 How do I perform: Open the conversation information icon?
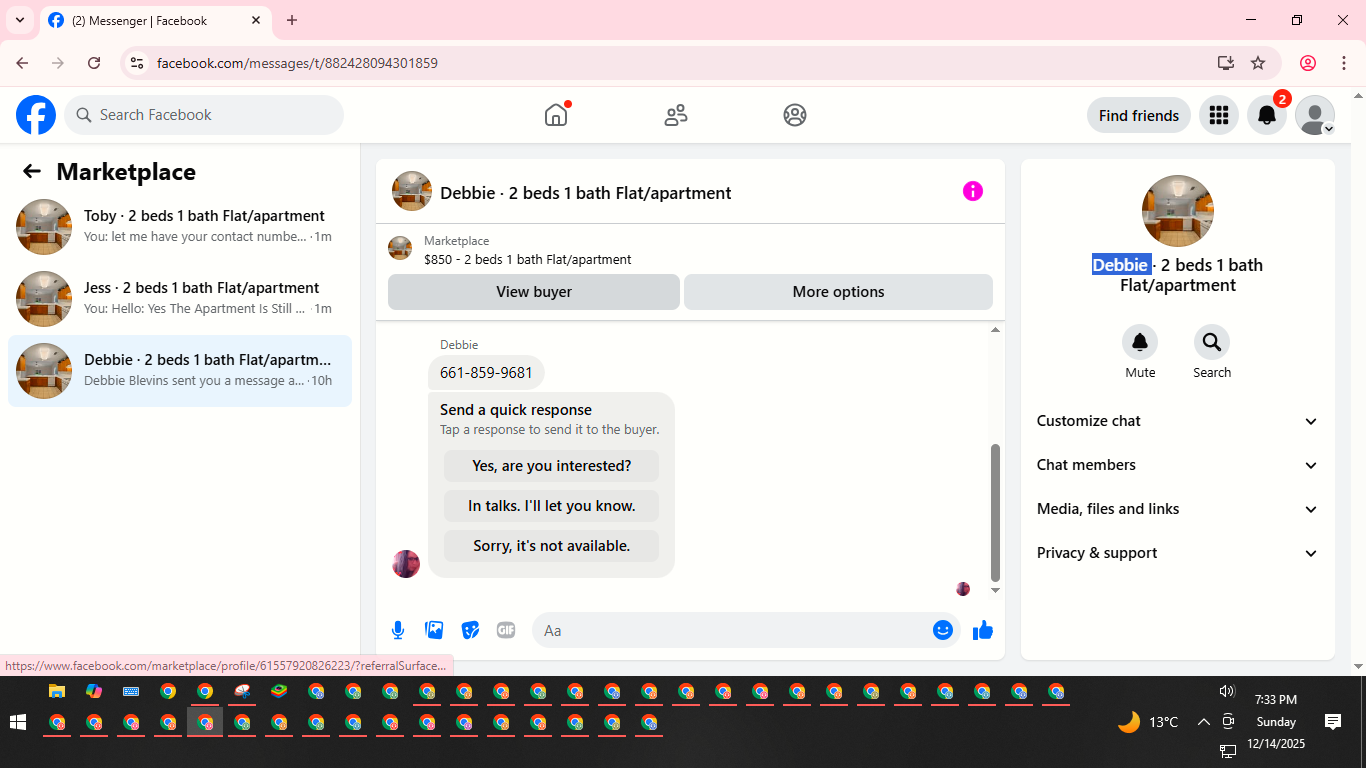tap(973, 191)
